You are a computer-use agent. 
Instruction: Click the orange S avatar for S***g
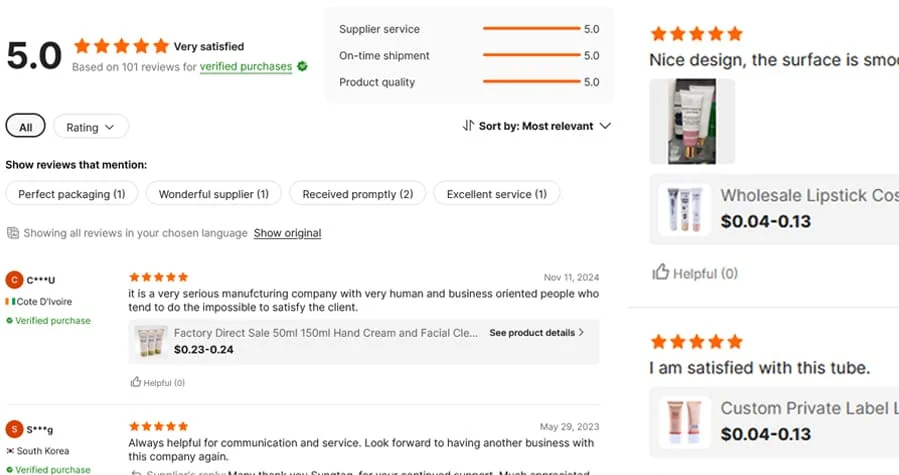(x=14, y=429)
